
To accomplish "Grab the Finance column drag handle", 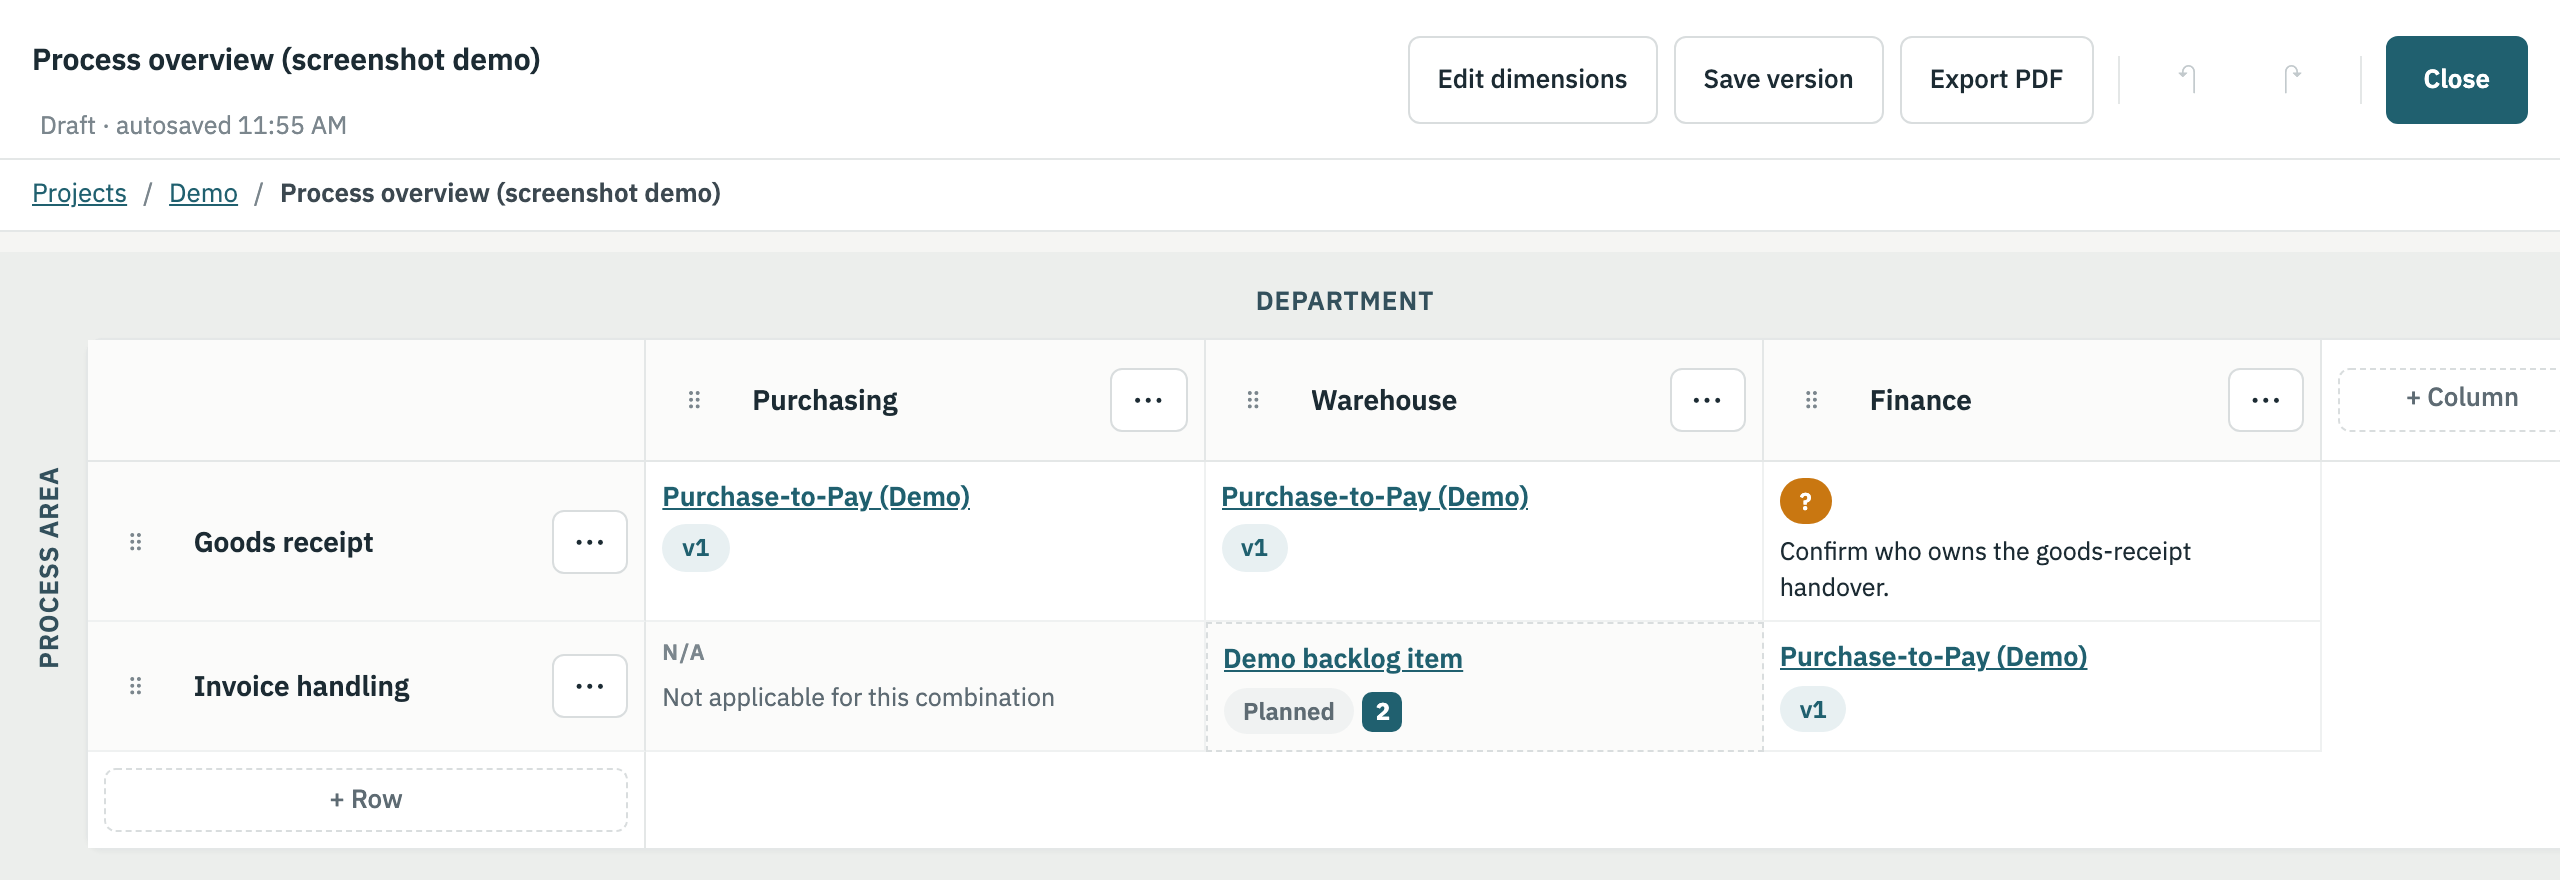I will click(x=1811, y=400).
